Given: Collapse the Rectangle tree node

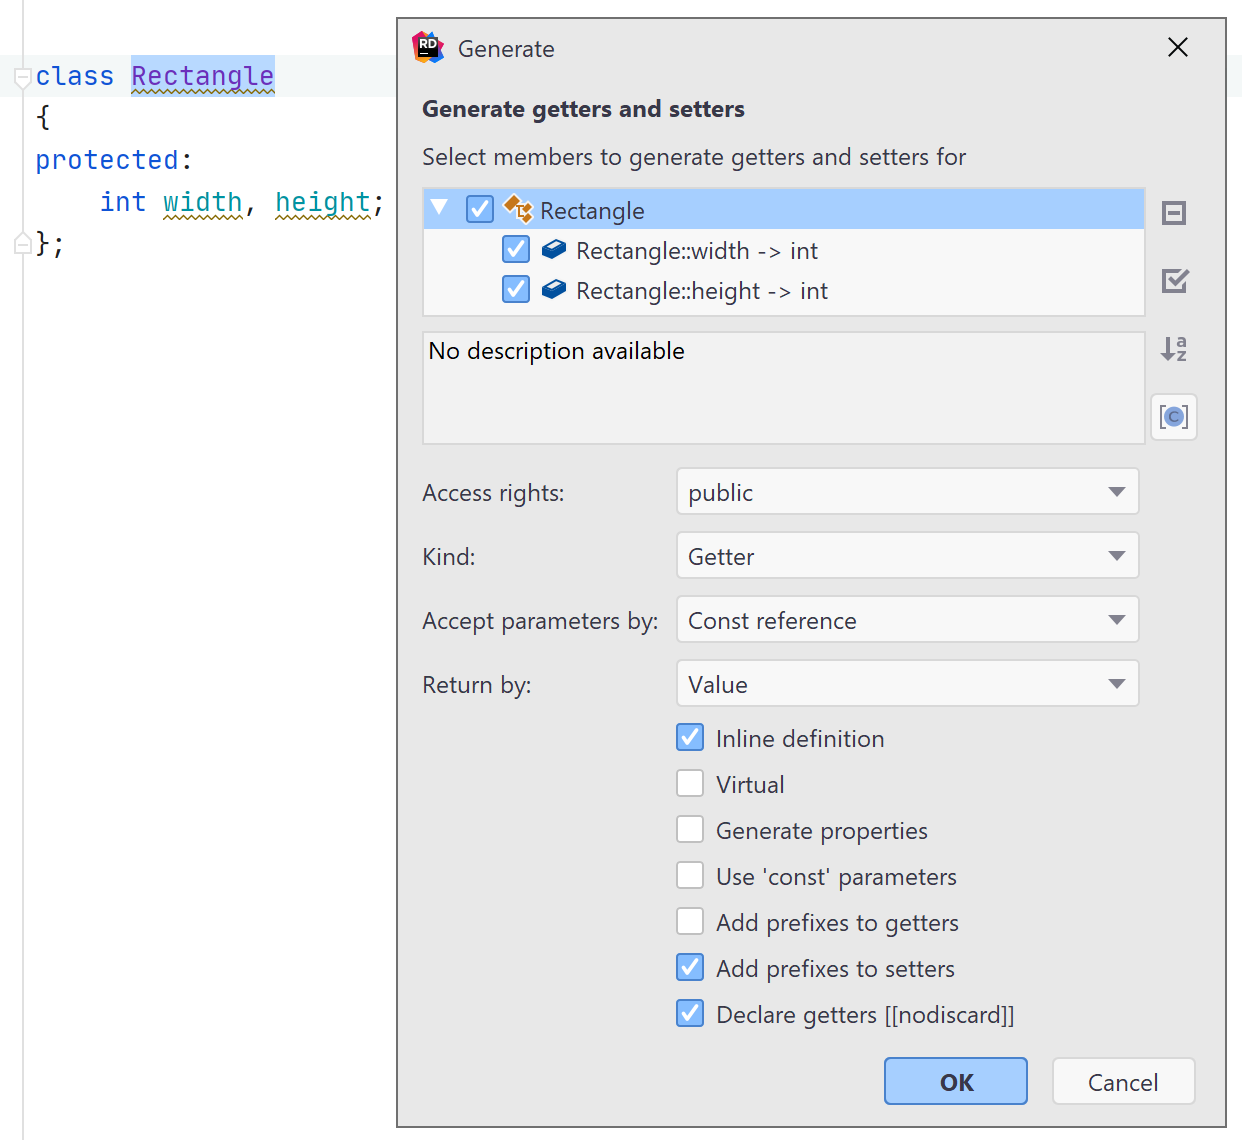Looking at the screenshot, I should pos(439,209).
